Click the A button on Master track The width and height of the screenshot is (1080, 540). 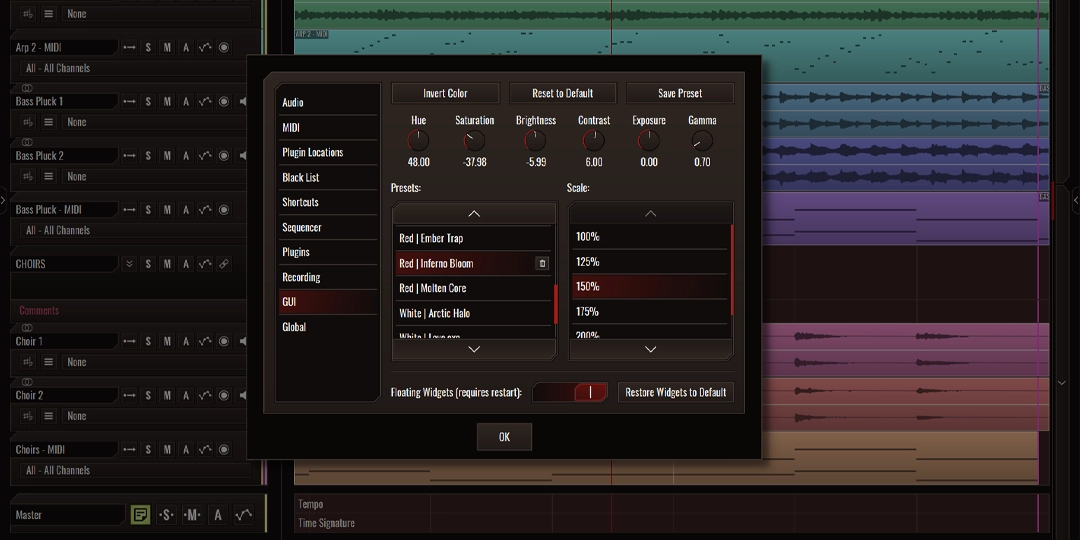point(218,515)
